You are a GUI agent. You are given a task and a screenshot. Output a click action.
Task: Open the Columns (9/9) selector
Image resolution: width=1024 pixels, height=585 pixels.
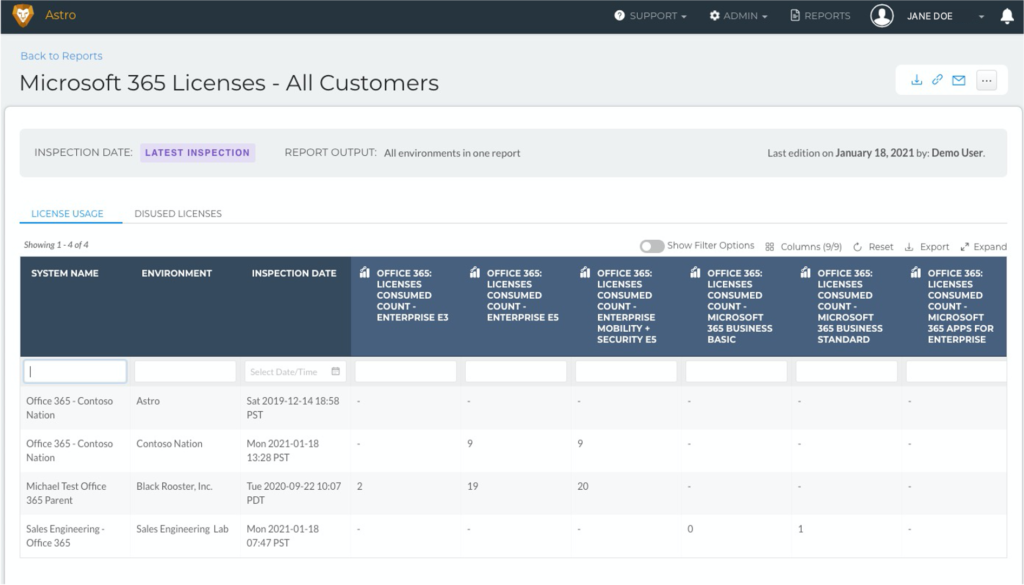point(803,247)
